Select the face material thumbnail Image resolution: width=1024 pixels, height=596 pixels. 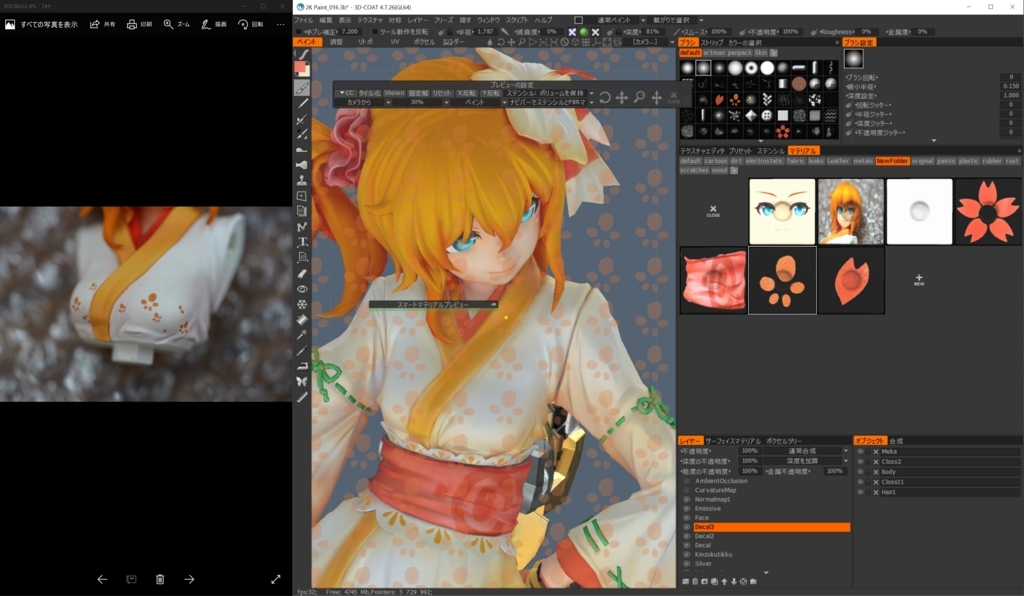pos(782,212)
